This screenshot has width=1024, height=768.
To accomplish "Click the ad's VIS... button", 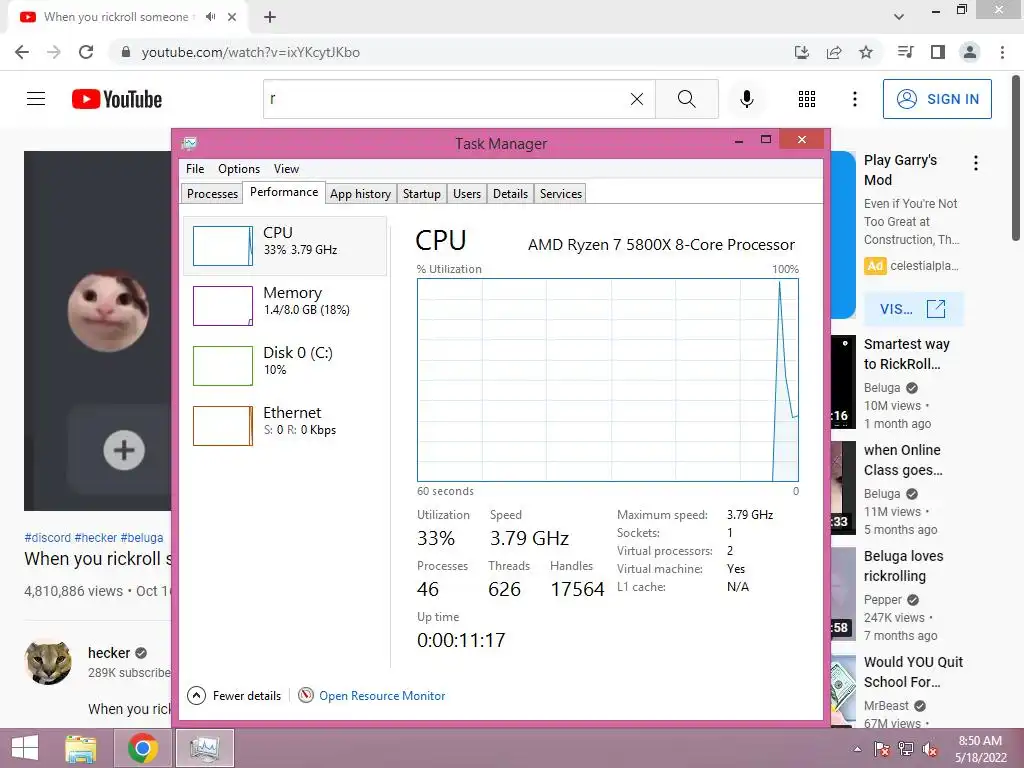I will click(x=913, y=309).
